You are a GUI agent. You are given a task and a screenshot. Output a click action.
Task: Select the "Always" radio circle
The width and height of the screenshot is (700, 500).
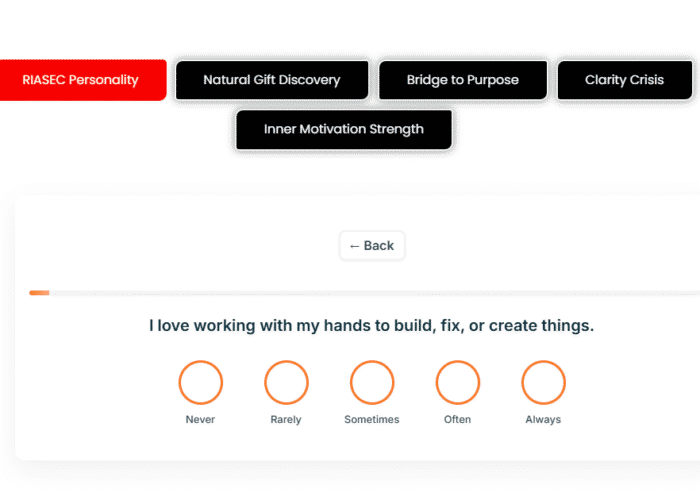pos(544,382)
